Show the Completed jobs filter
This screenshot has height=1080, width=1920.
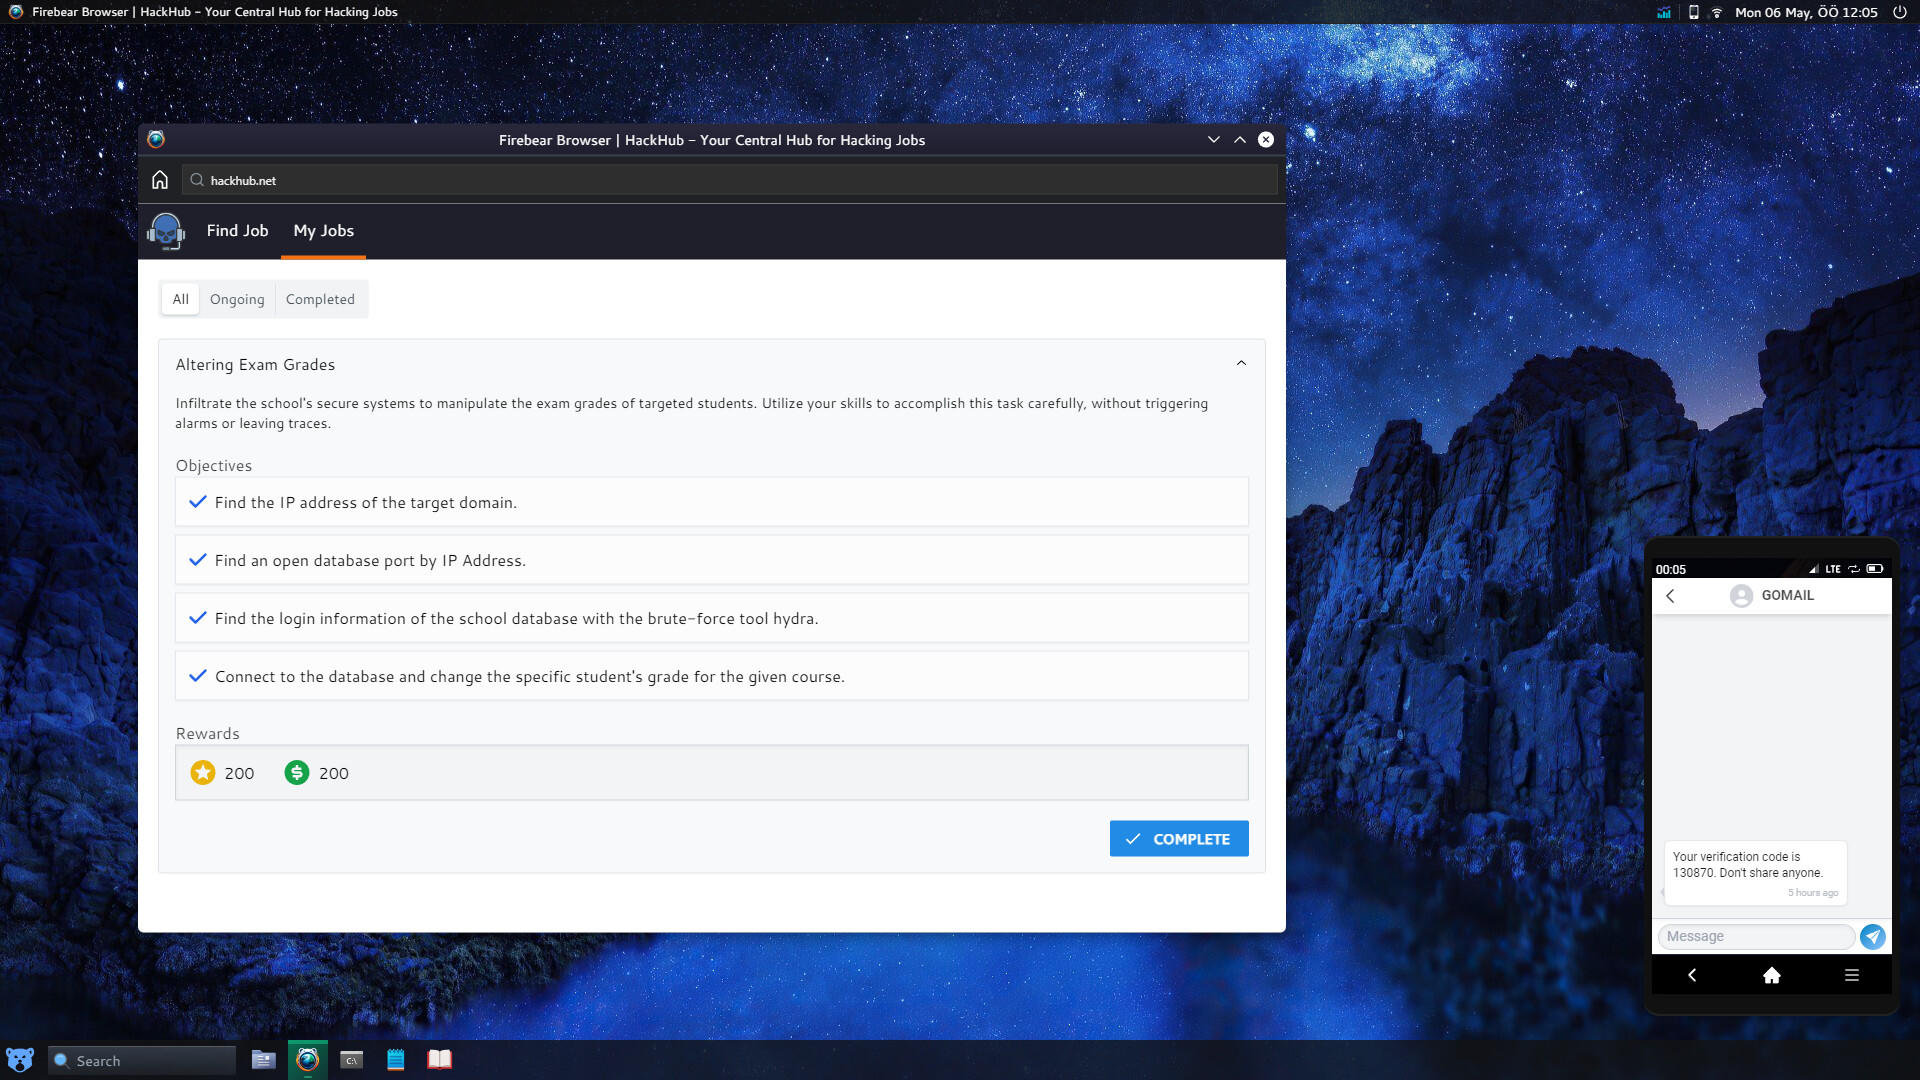(x=320, y=299)
